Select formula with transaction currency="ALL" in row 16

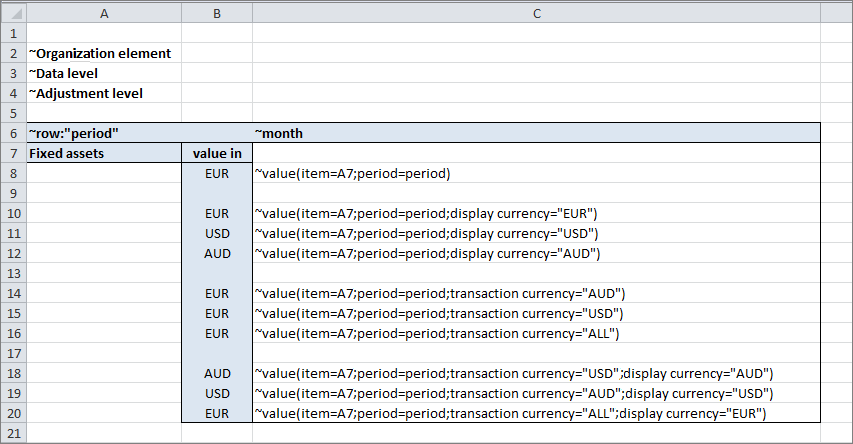[439, 333]
